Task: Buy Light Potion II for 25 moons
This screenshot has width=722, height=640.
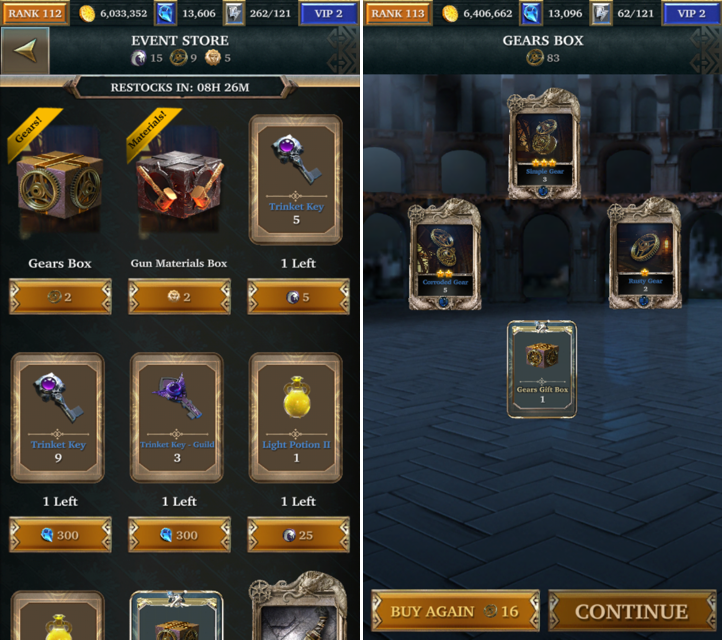Action: point(298,535)
